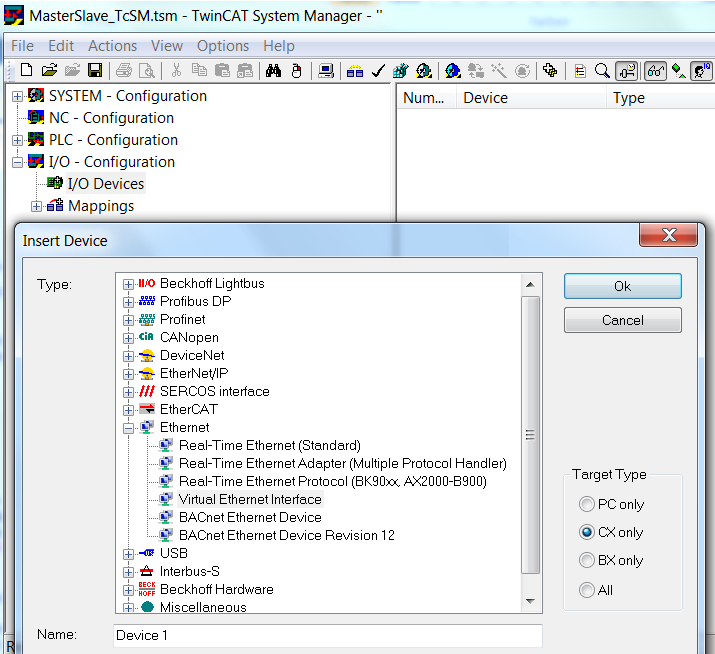The width and height of the screenshot is (715, 654).
Task: Close the Insert Device dialog
Action: click(x=668, y=235)
